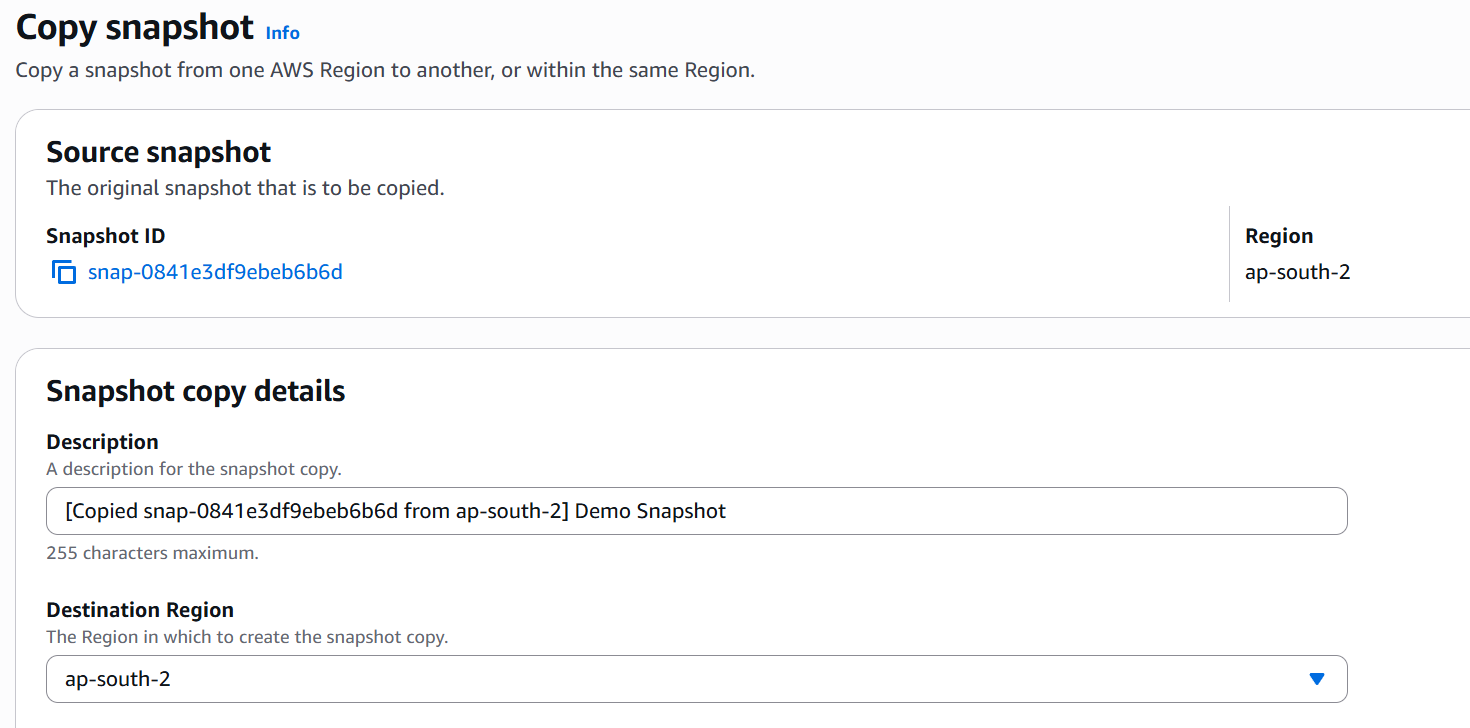1470x728 pixels.
Task: Click the ap-south-2 value under the Region label
Action: pos(1297,272)
